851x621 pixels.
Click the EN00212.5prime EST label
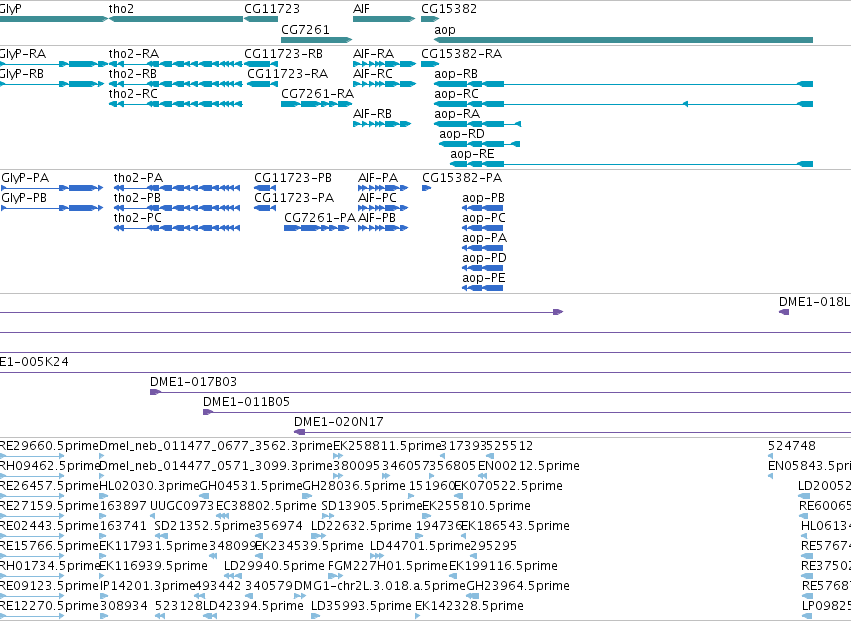[529, 466]
